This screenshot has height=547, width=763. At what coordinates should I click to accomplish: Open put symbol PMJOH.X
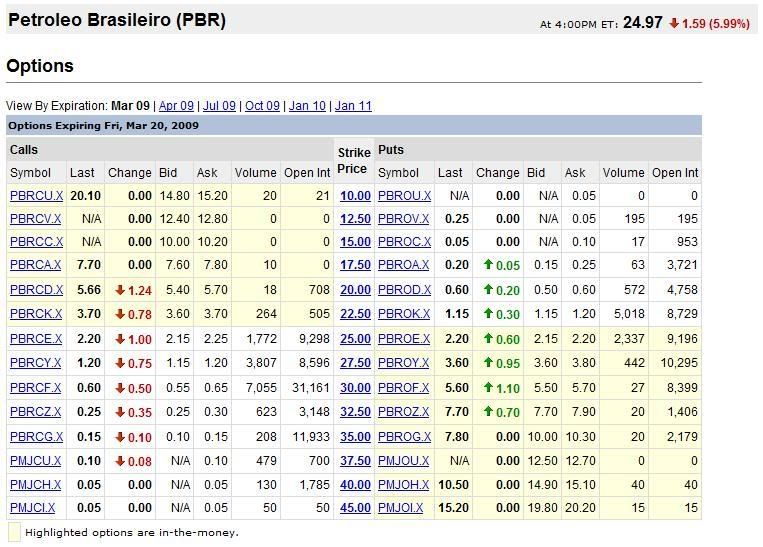pos(403,485)
